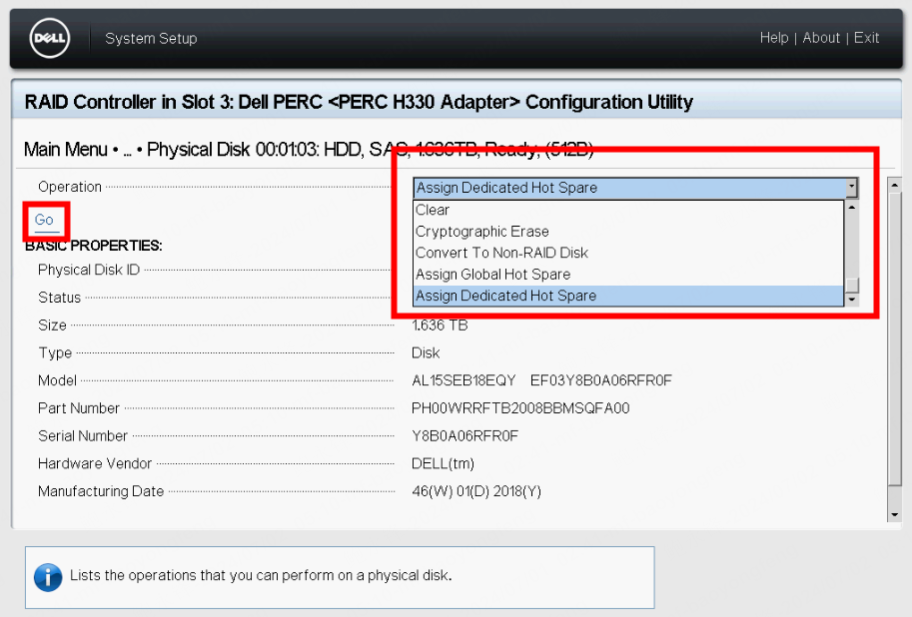Click the Size value 1.636 TB
Screen dimensions: 912x617
point(440,325)
